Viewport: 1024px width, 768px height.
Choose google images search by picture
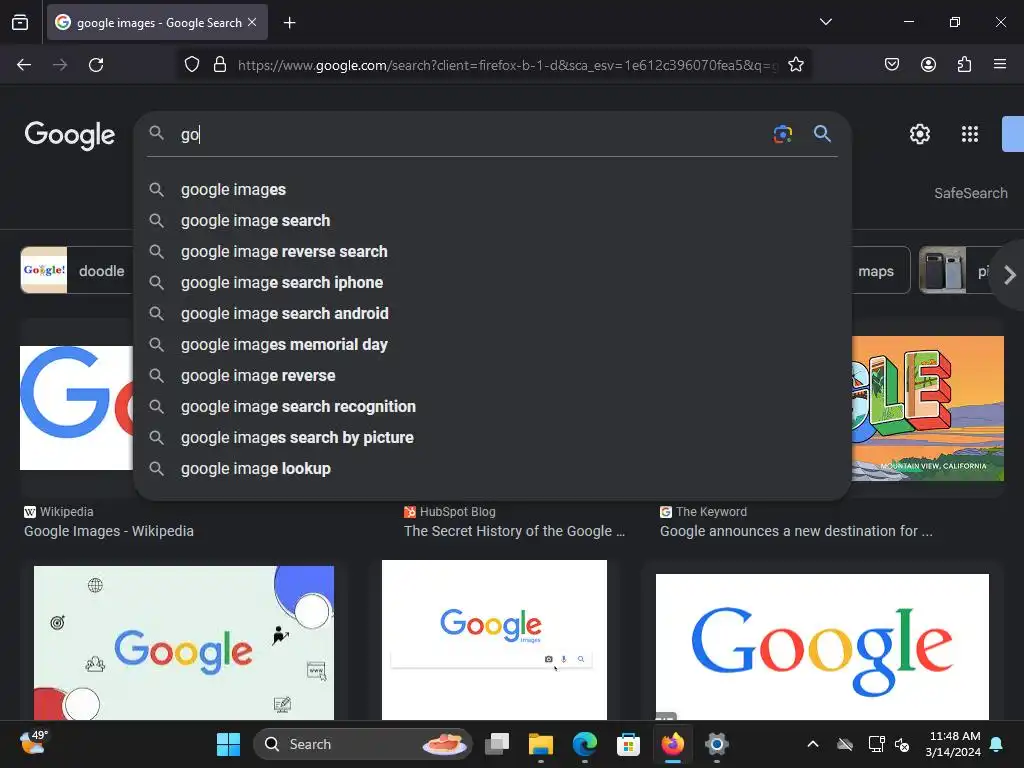point(492,438)
